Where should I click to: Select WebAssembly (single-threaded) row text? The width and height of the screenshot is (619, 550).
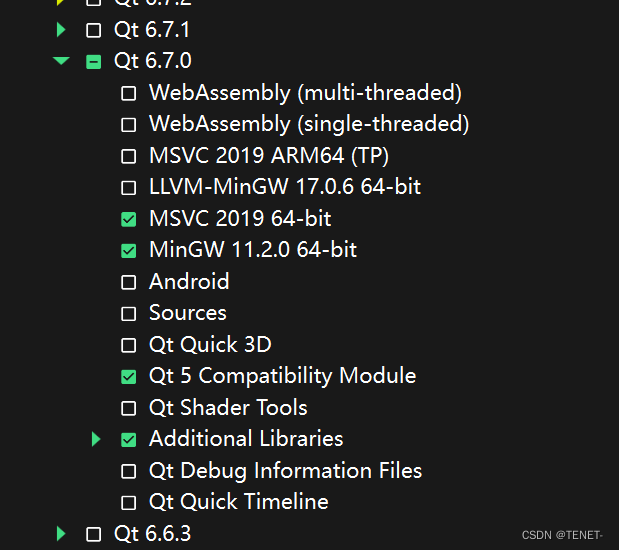point(309,124)
